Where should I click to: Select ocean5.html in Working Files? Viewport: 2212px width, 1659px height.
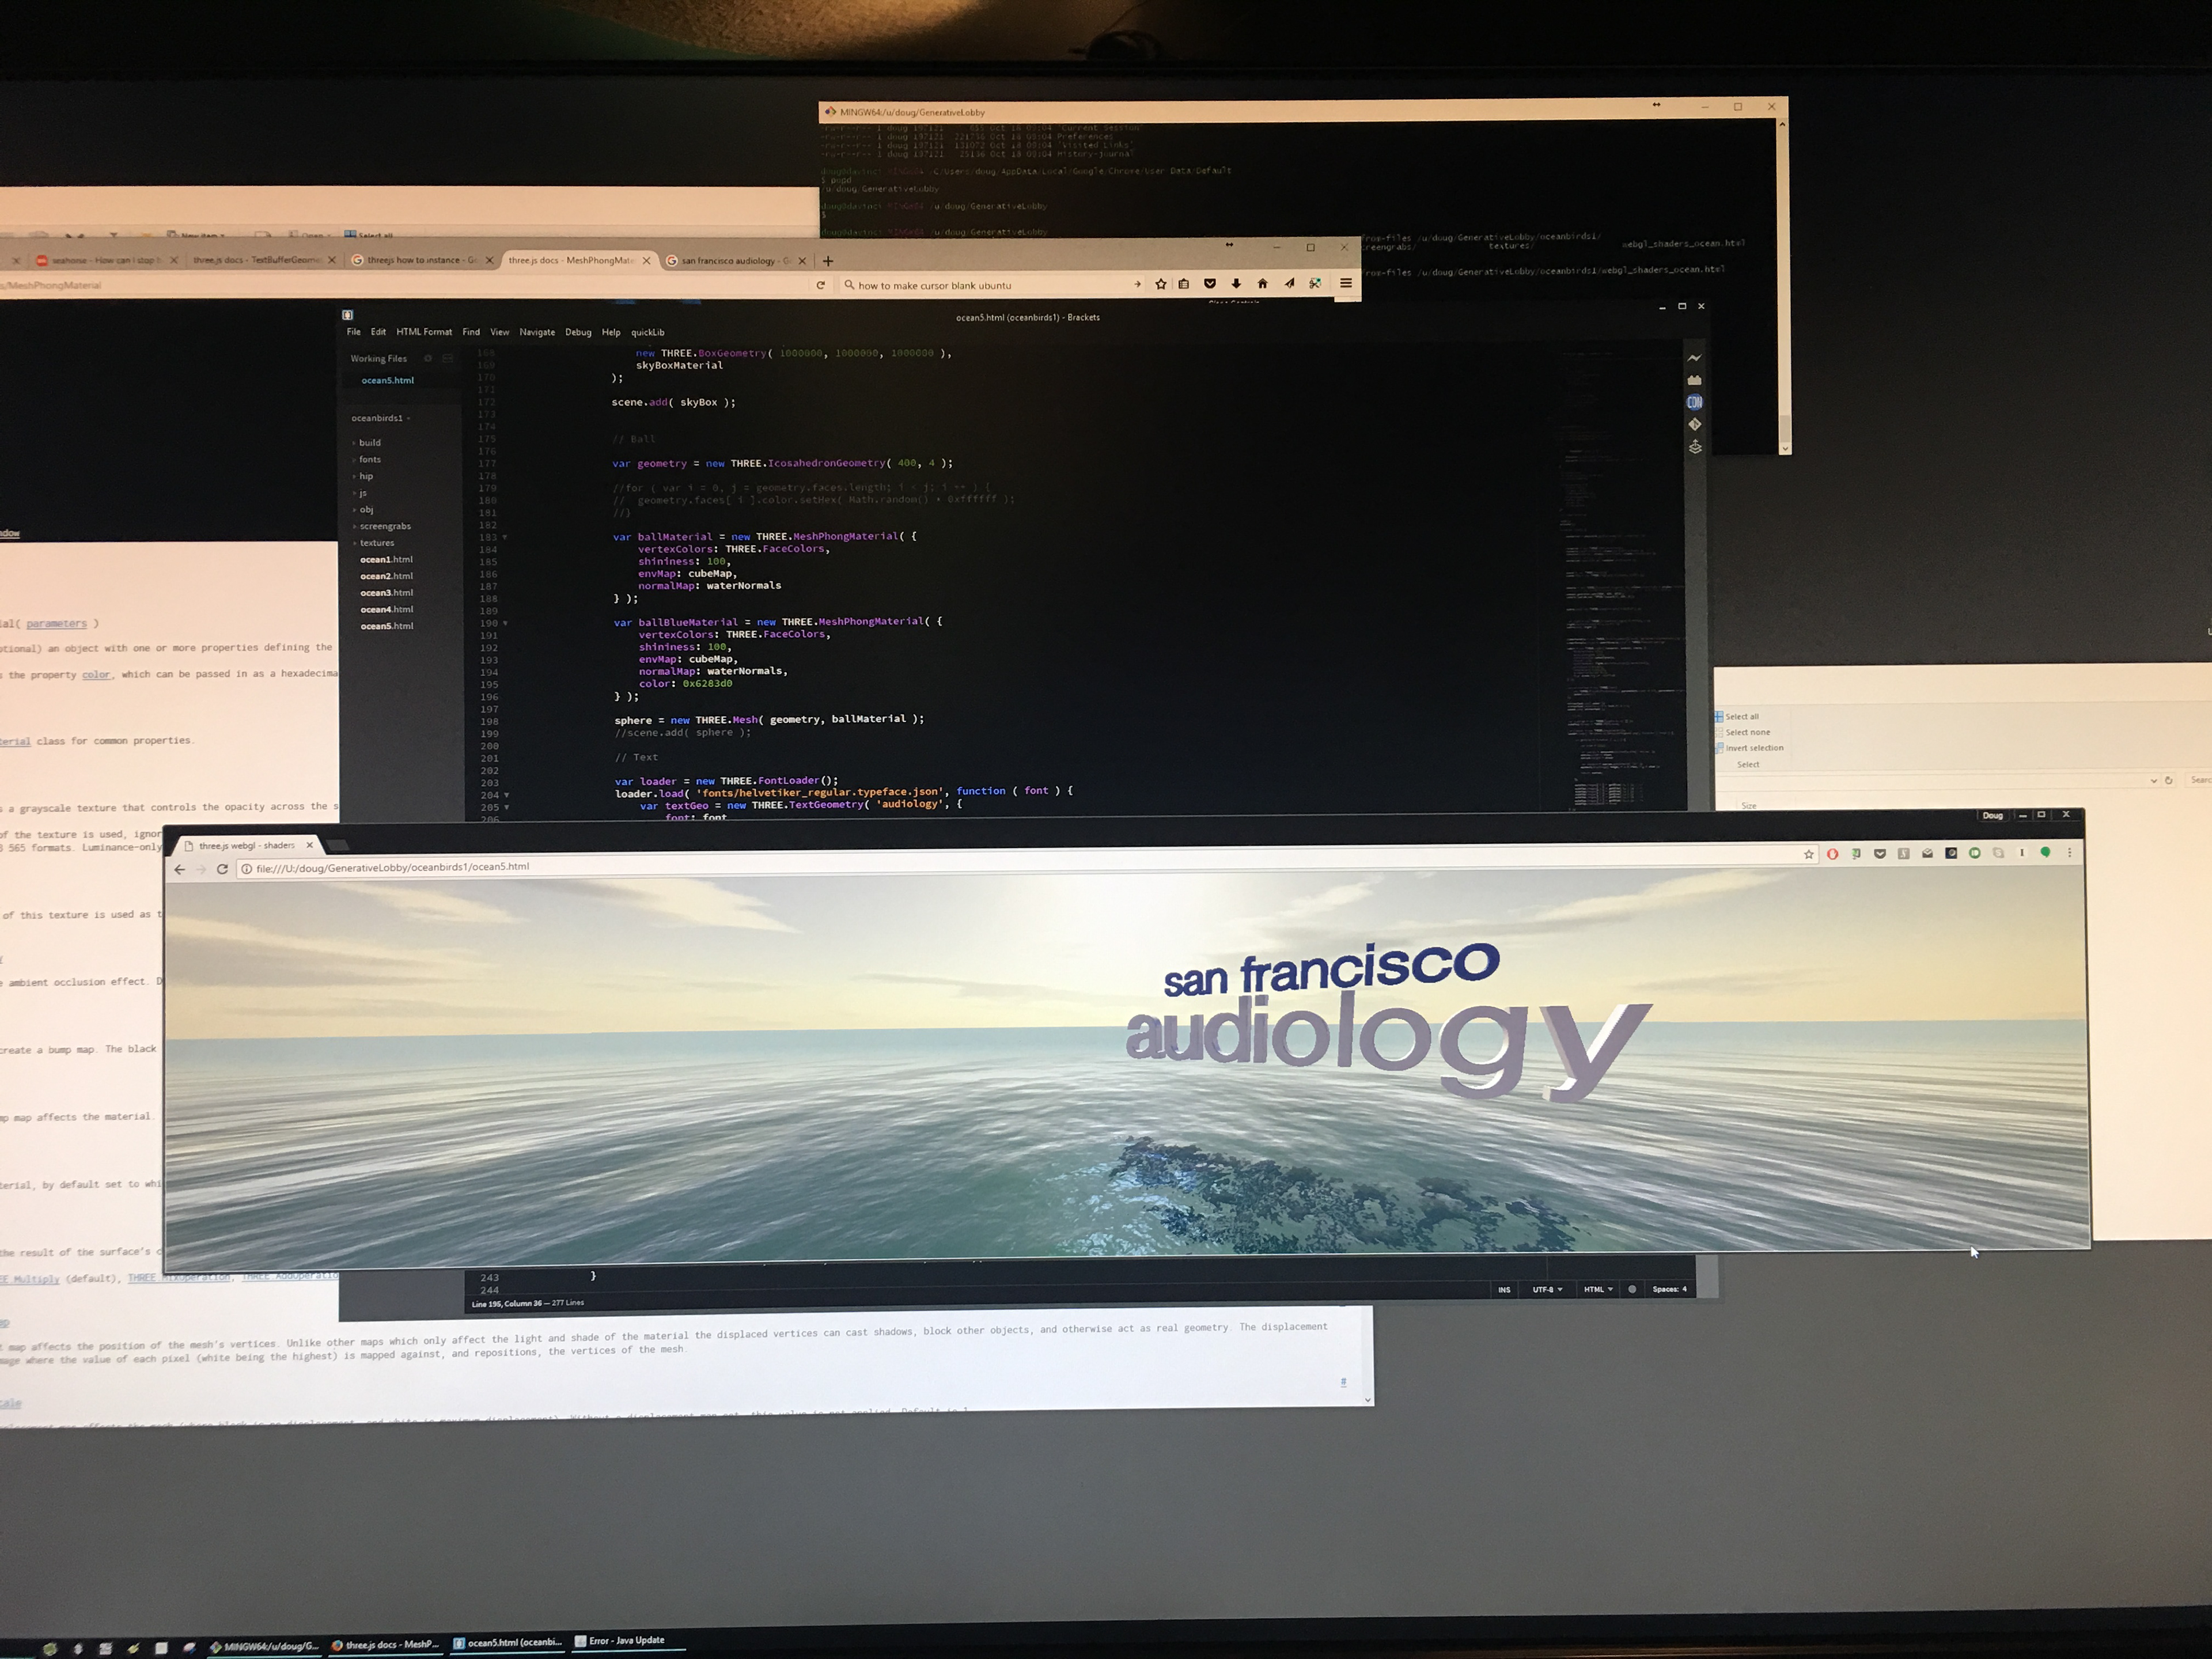(x=387, y=380)
